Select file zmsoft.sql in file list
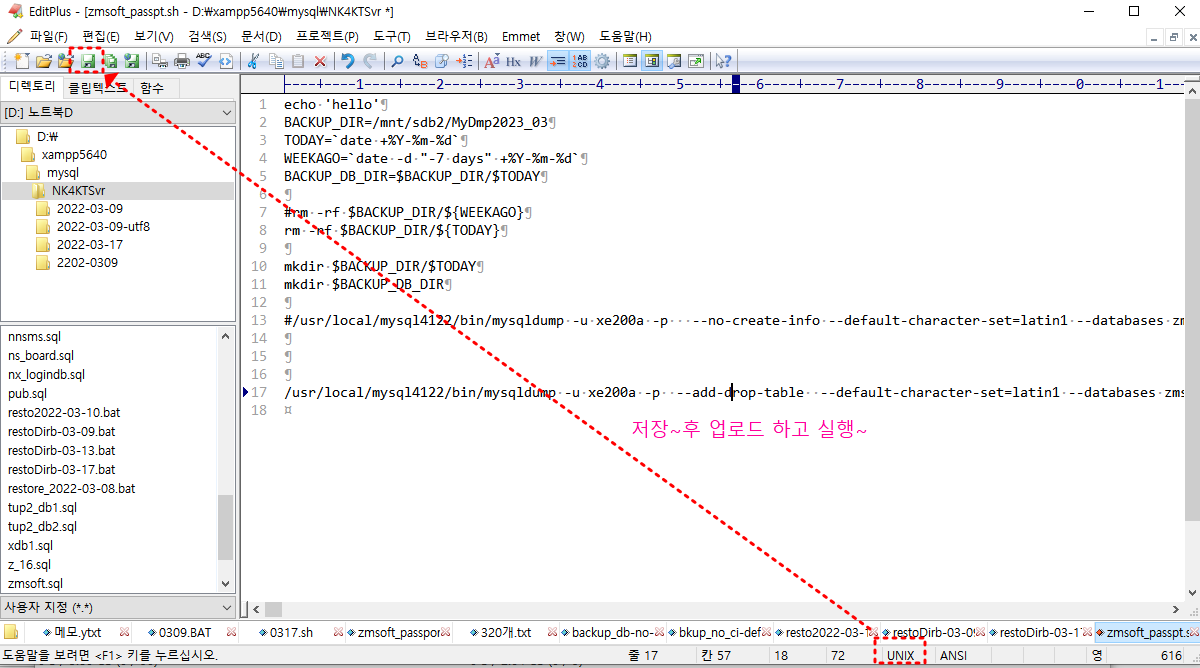Image resolution: width=1200 pixels, height=668 pixels. 35,583
